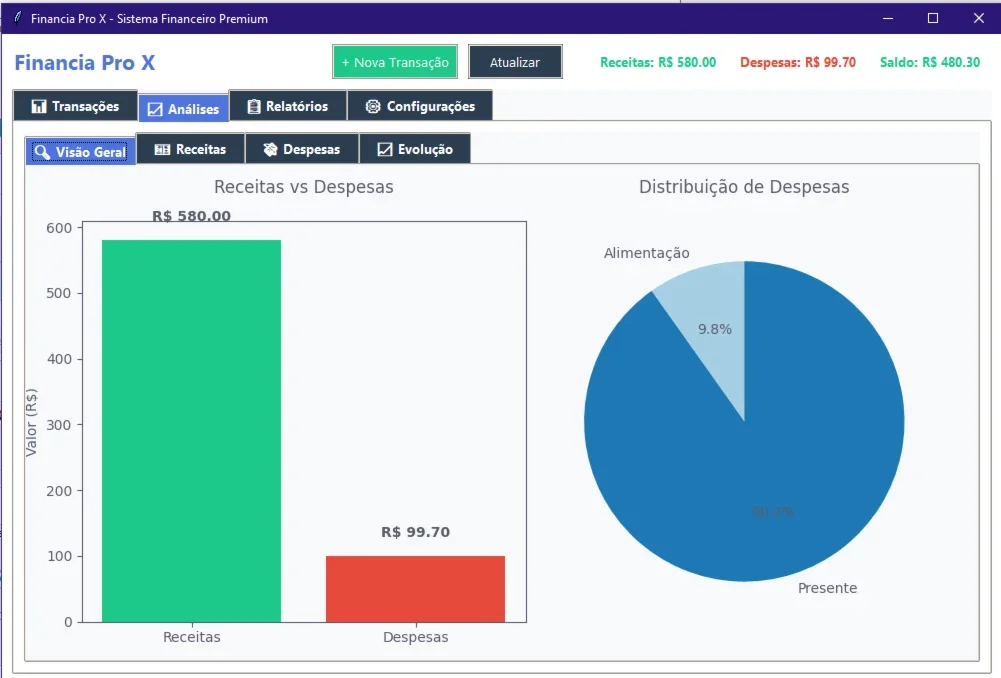Click the gear icon on Configurações tab
1001x678 pixels.
pyautogui.click(x=373, y=106)
